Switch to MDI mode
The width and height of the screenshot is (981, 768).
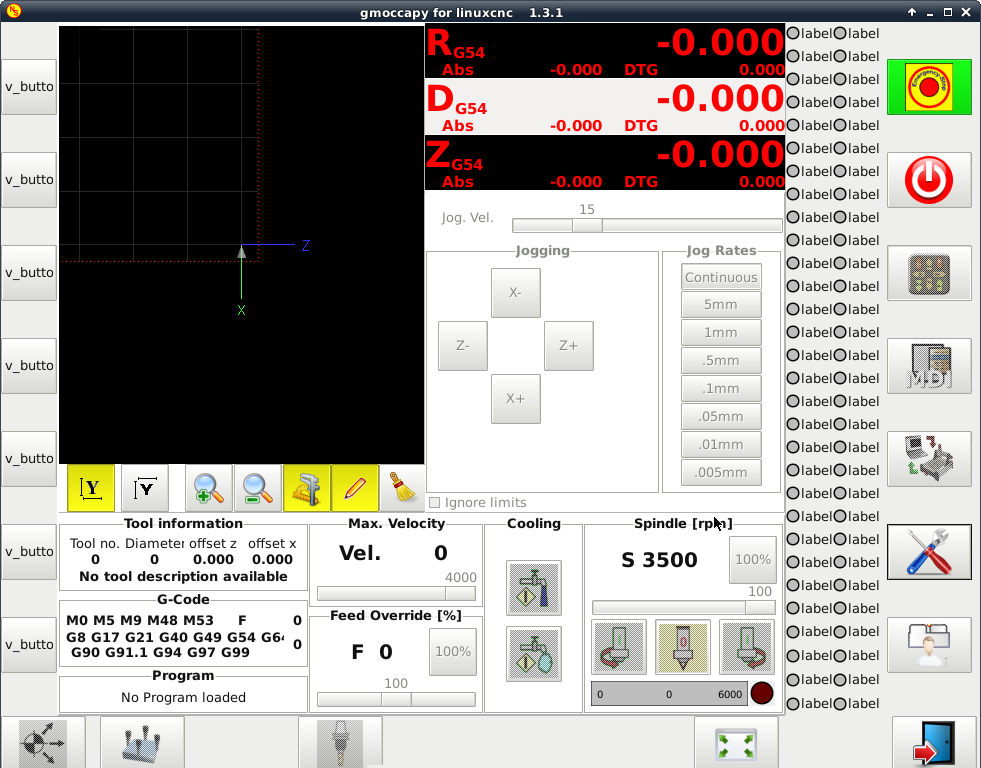(929, 366)
